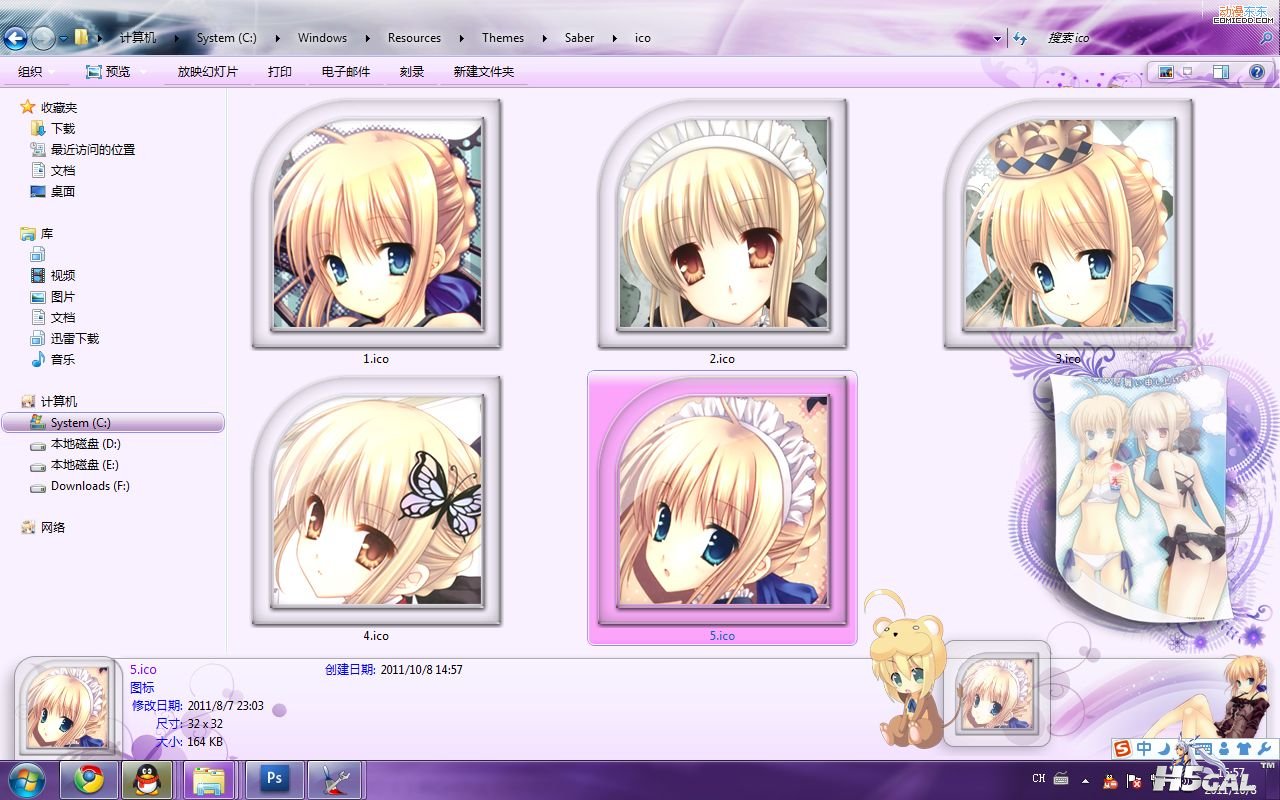
Task: Select the 3.ico thumbnail
Action: click(x=1068, y=223)
